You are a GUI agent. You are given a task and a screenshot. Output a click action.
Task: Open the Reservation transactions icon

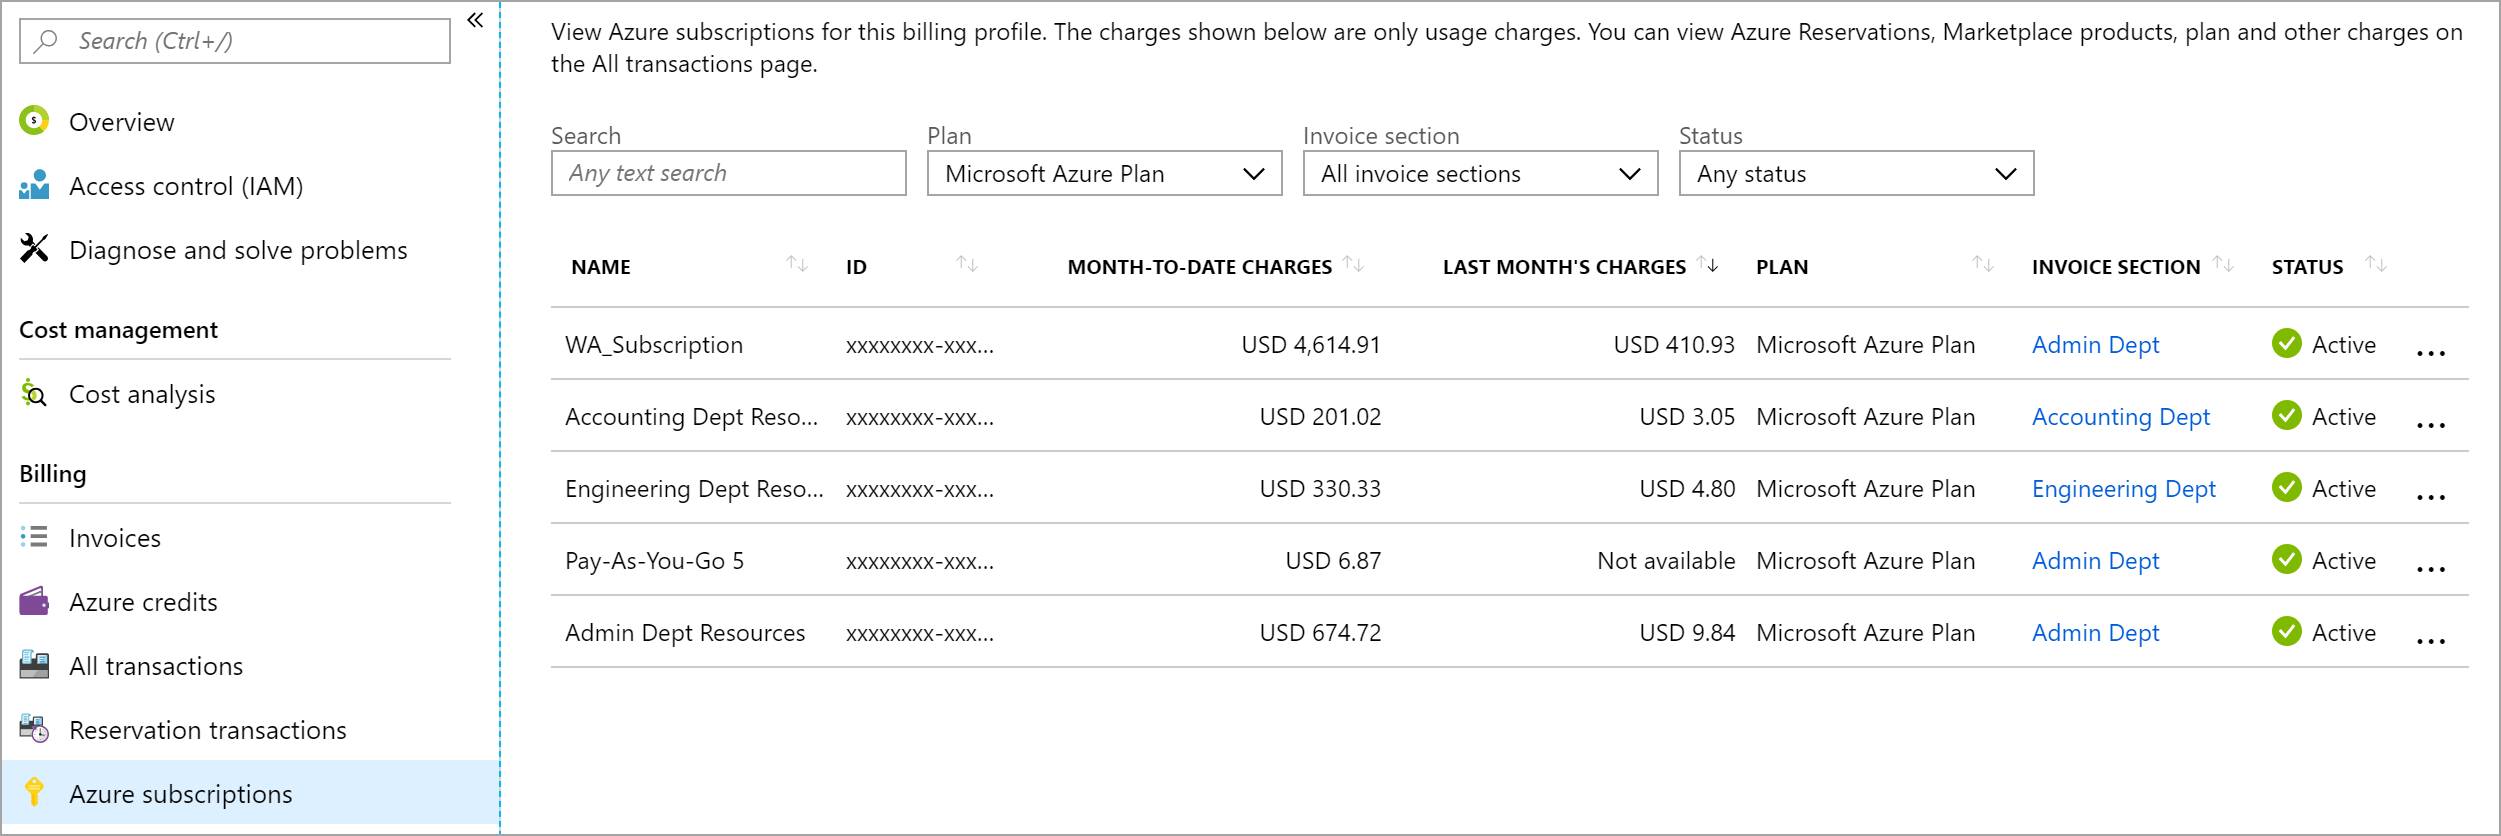pos(34,729)
